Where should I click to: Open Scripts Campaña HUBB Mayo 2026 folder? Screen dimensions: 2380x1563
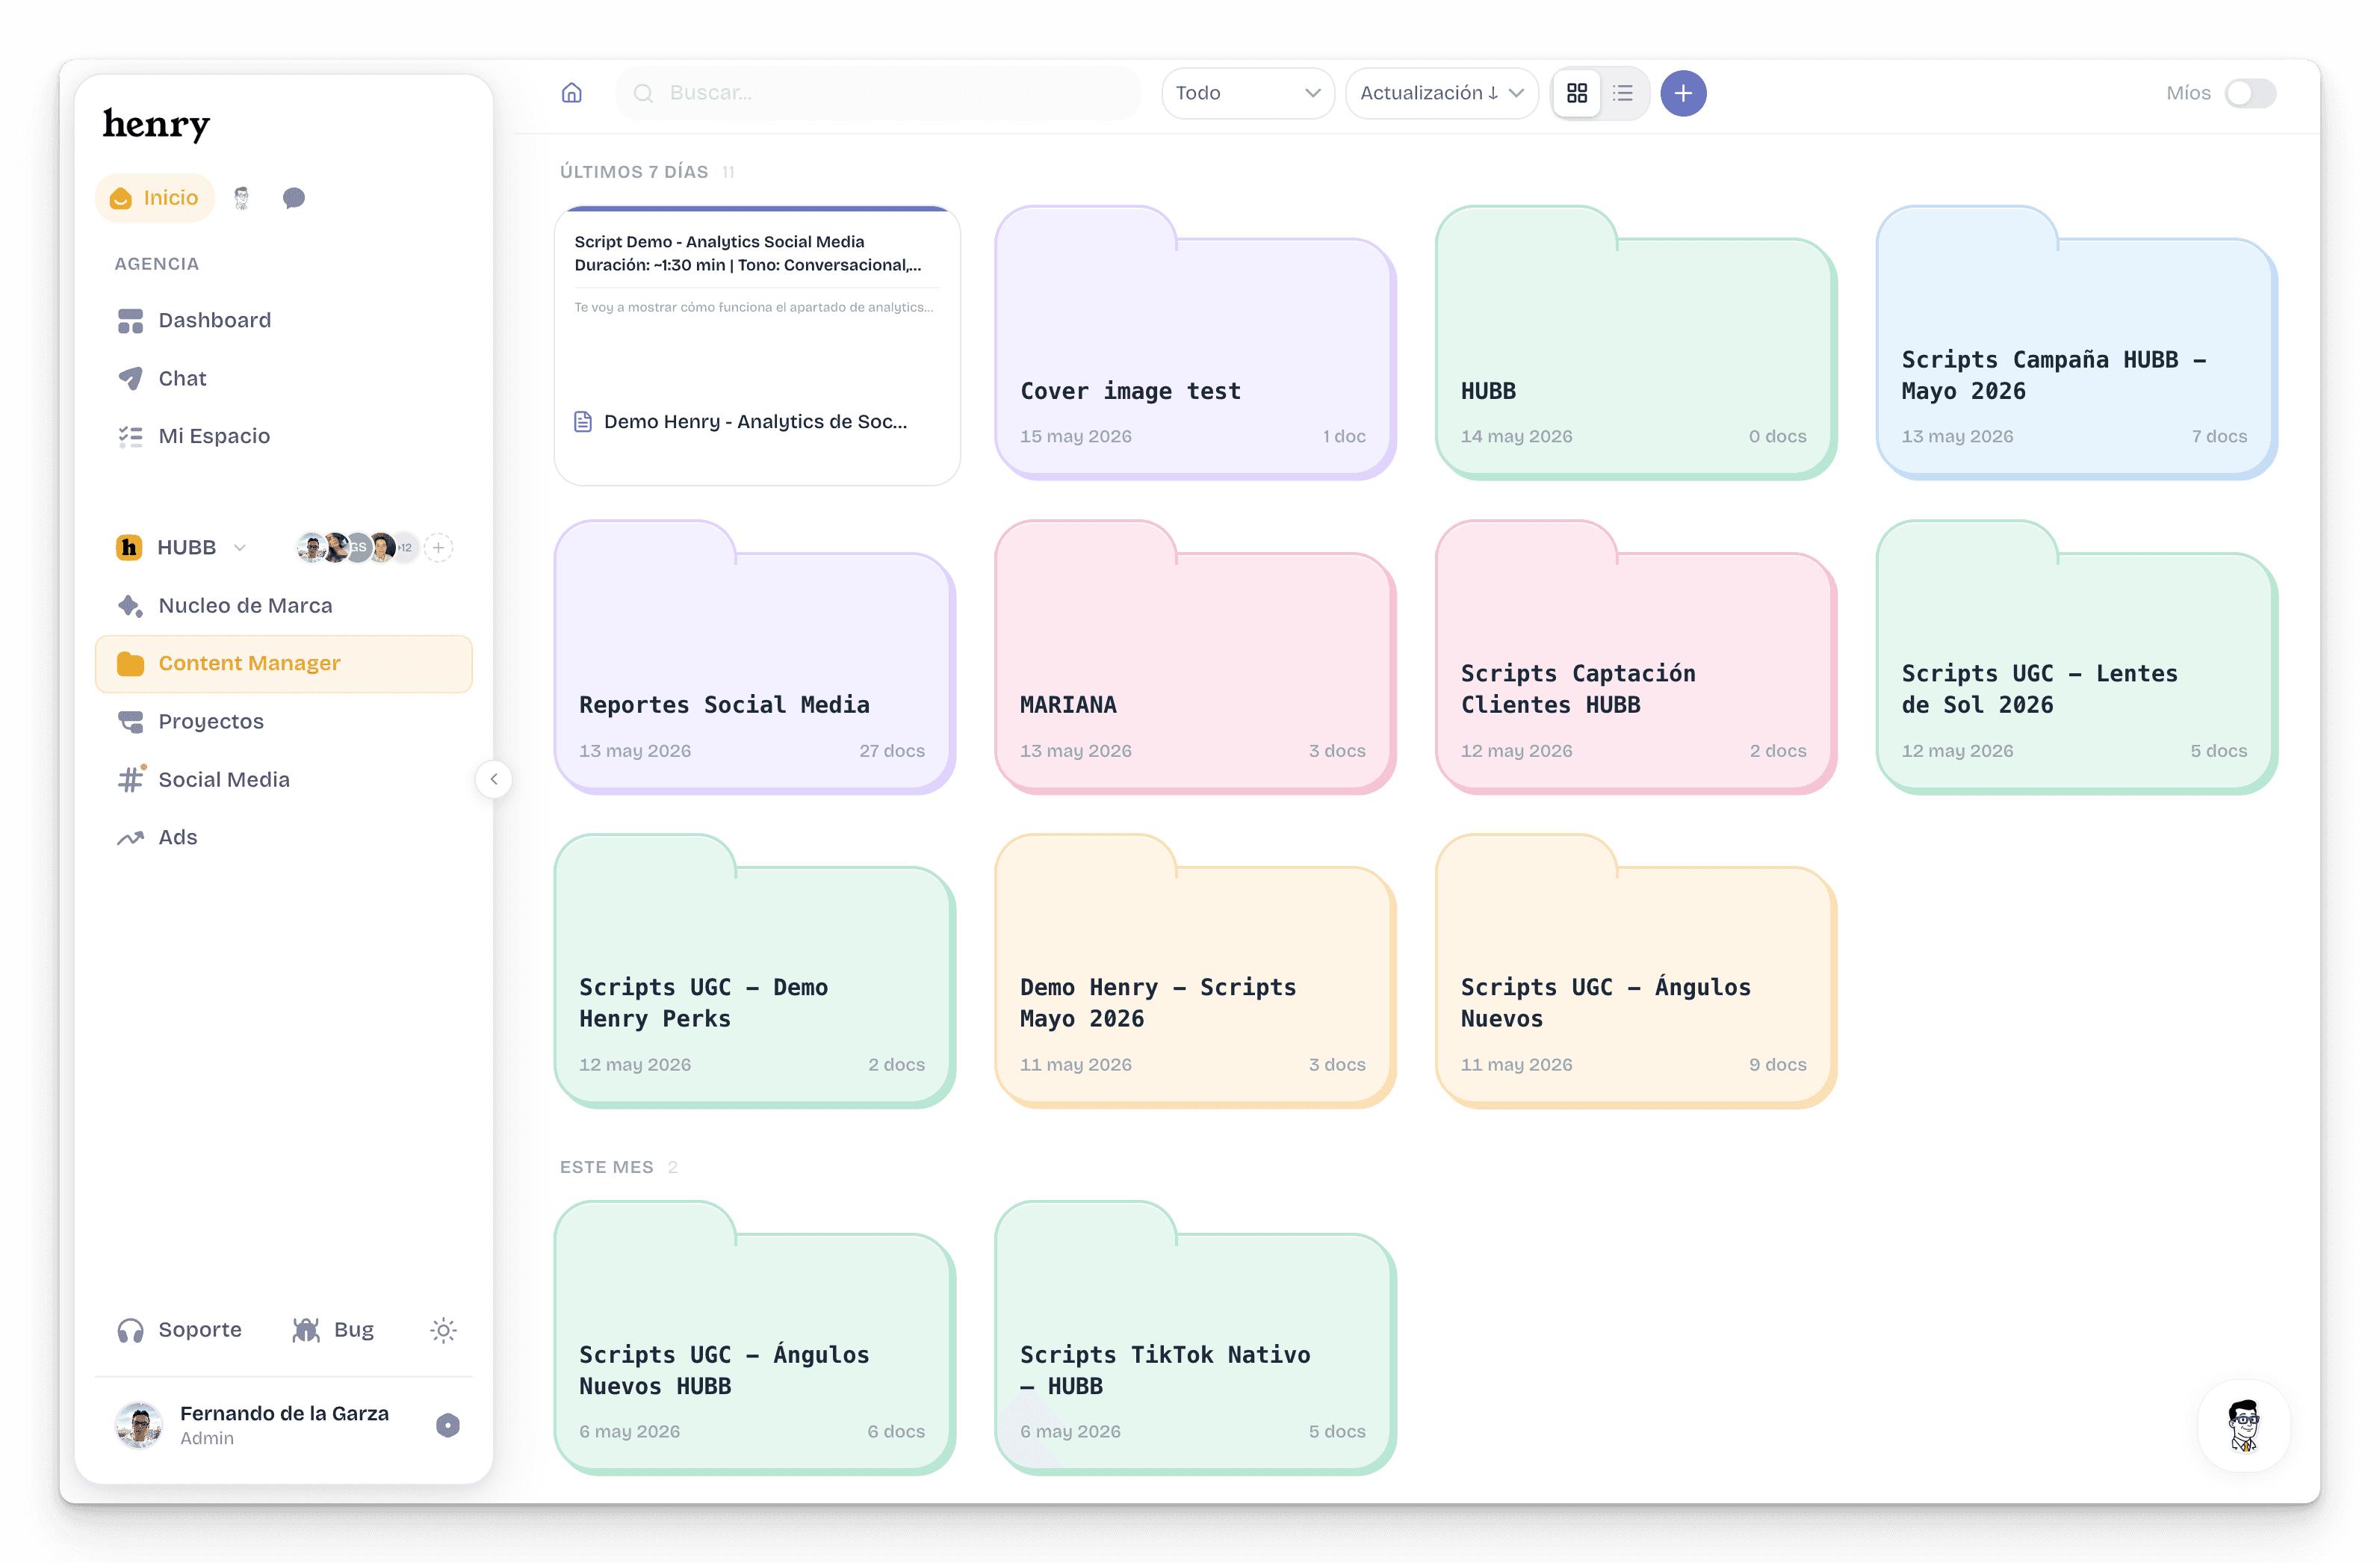pos(2076,343)
